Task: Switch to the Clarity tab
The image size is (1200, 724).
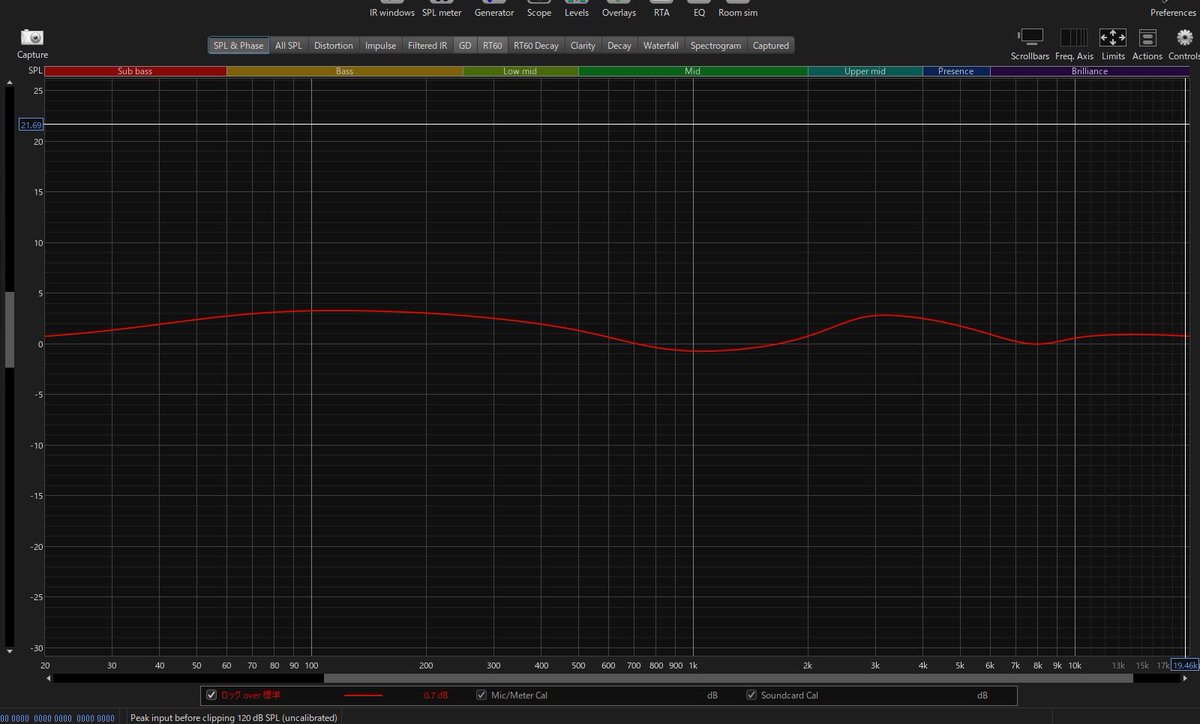Action: pos(583,45)
